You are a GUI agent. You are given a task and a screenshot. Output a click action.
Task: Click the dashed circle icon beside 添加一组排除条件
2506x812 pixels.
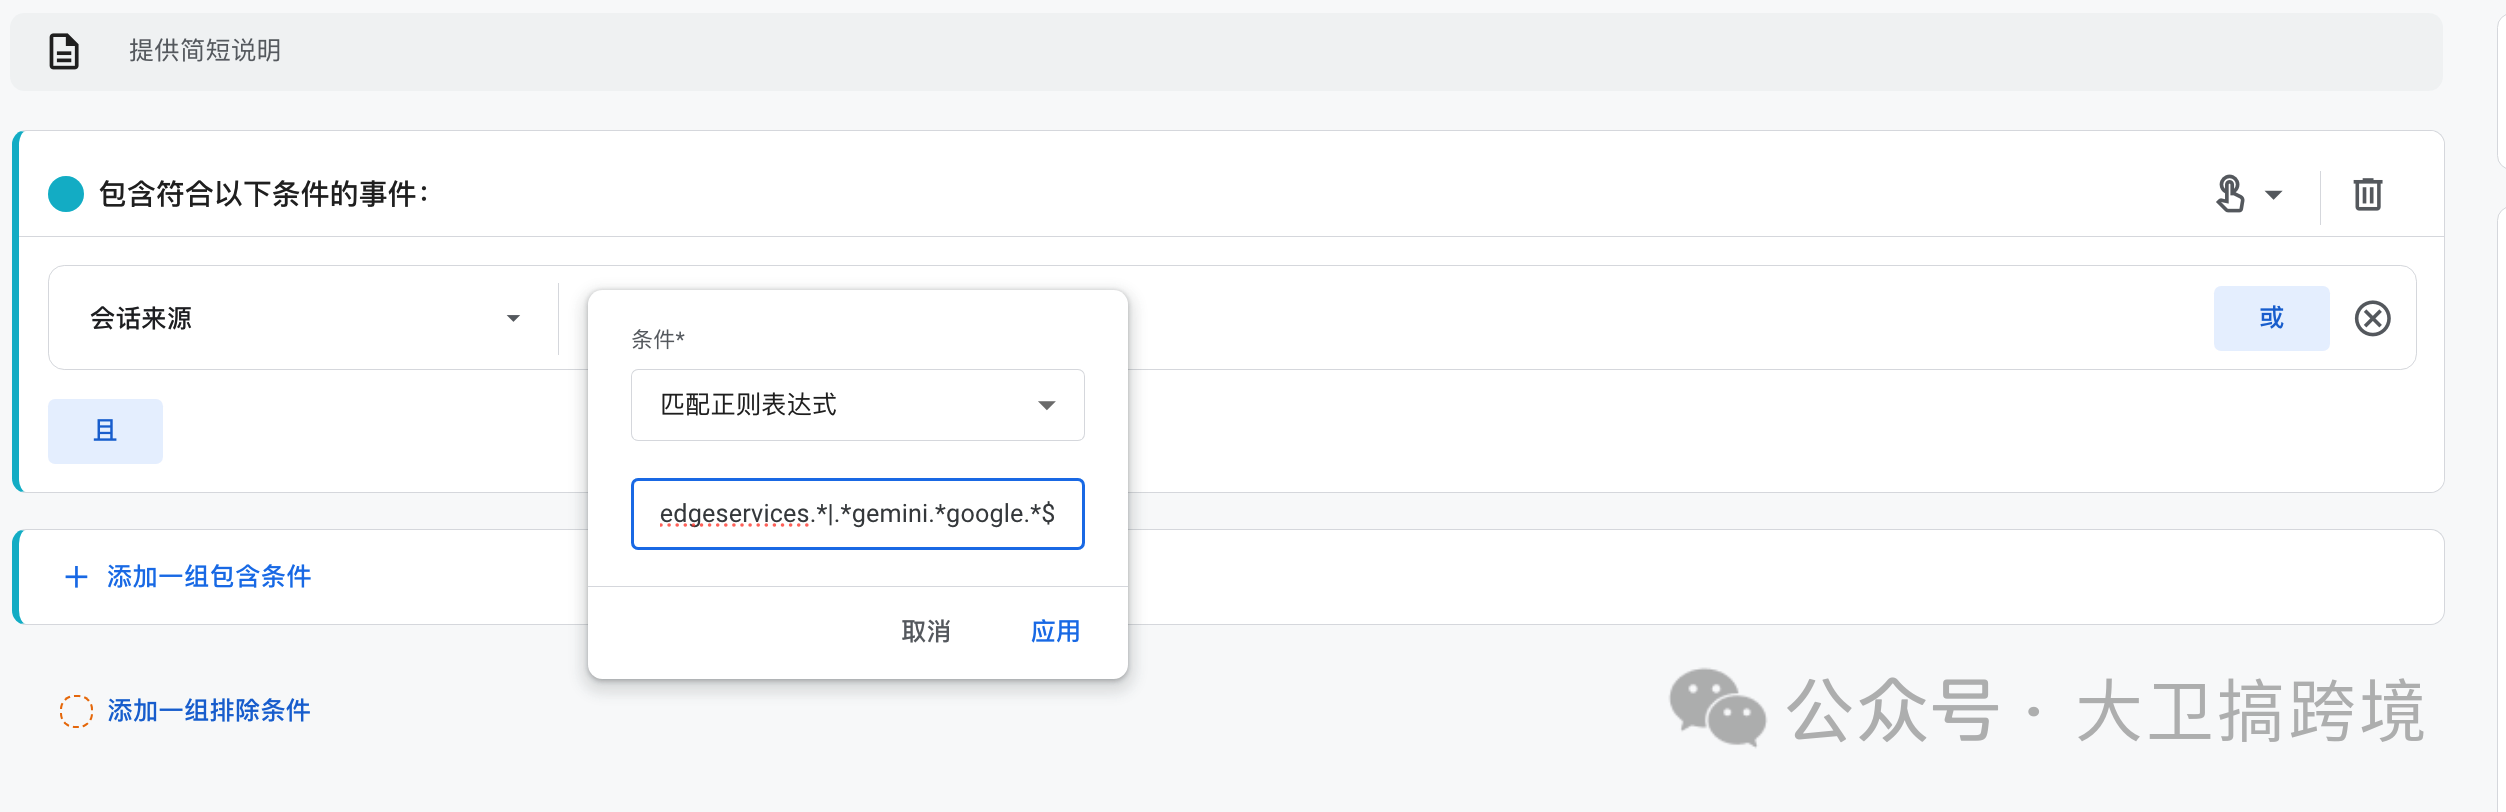click(77, 711)
